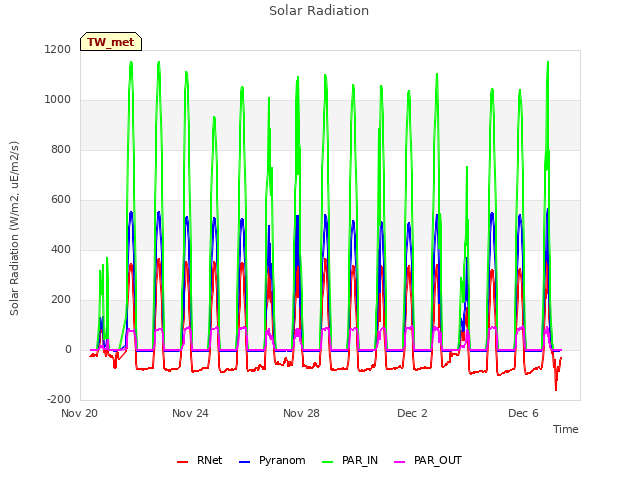Viewport: 640px width, 480px height.
Task: Click the TW_met annotation label
Action: click(x=111, y=42)
